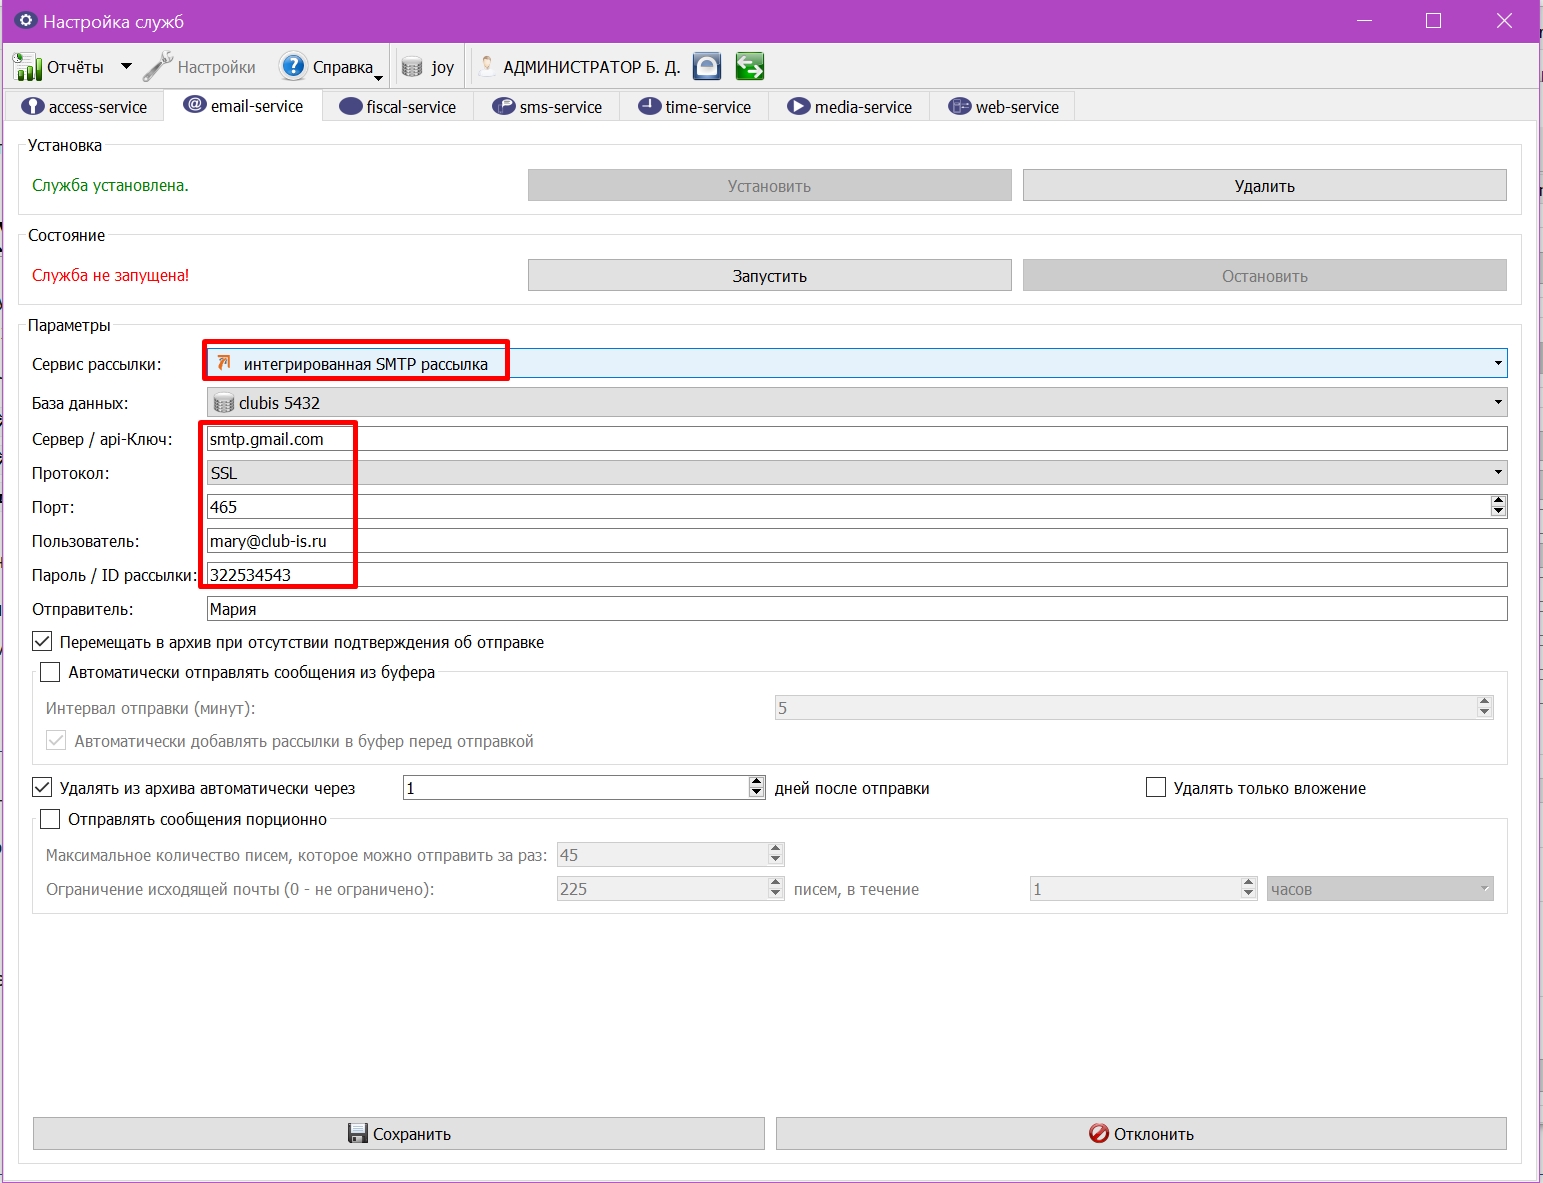Click the Интервал отправки spinner arrows
Image resolution: width=1543 pixels, height=1183 pixels.
[1485, 708]
